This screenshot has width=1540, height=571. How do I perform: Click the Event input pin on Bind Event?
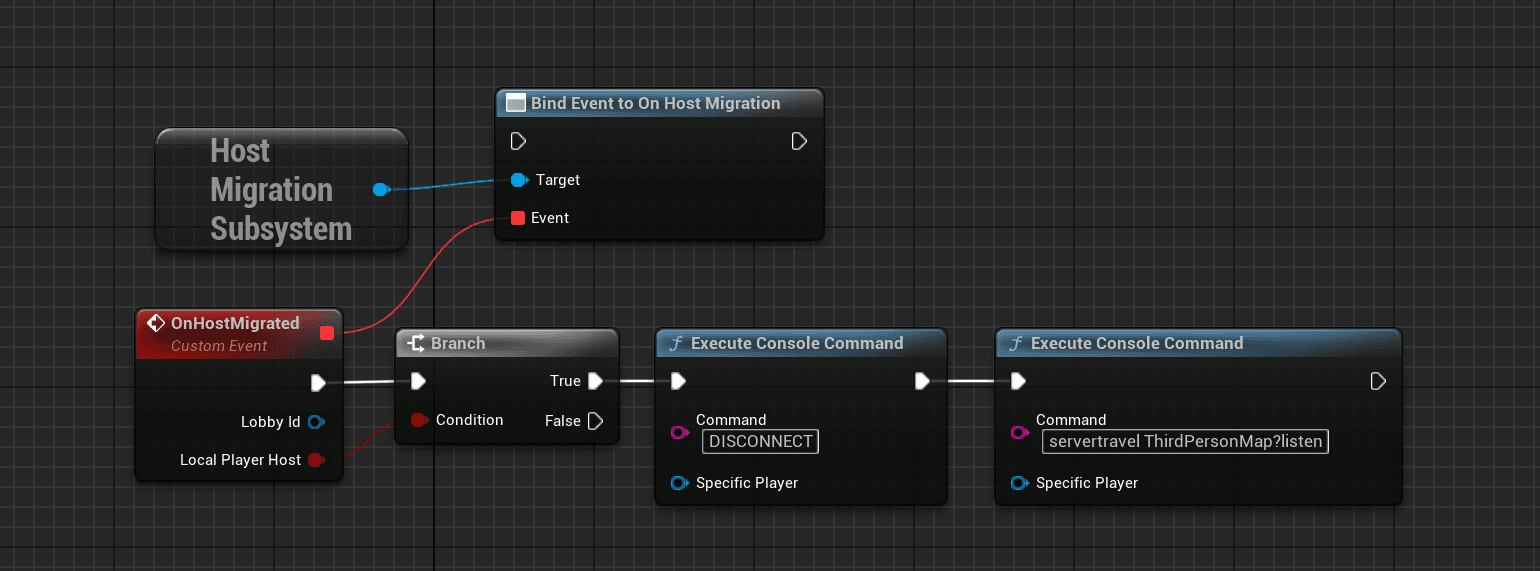tap(517, 218)
